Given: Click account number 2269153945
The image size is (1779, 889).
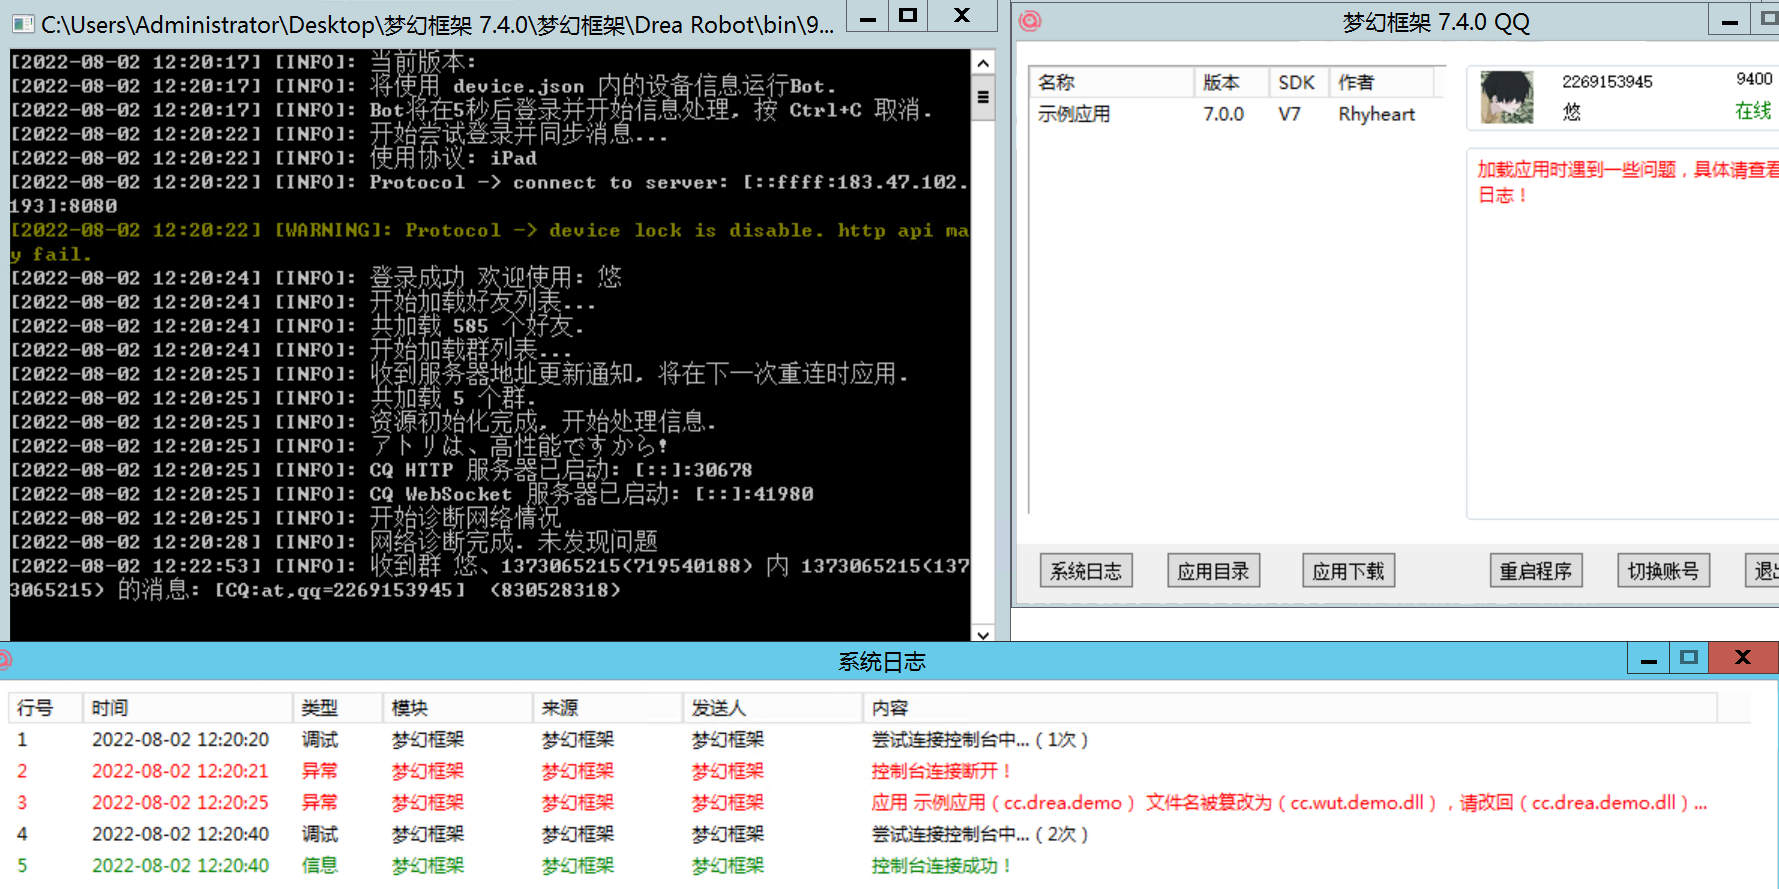Looking at the screenshot, I should tap(1607, 82).
